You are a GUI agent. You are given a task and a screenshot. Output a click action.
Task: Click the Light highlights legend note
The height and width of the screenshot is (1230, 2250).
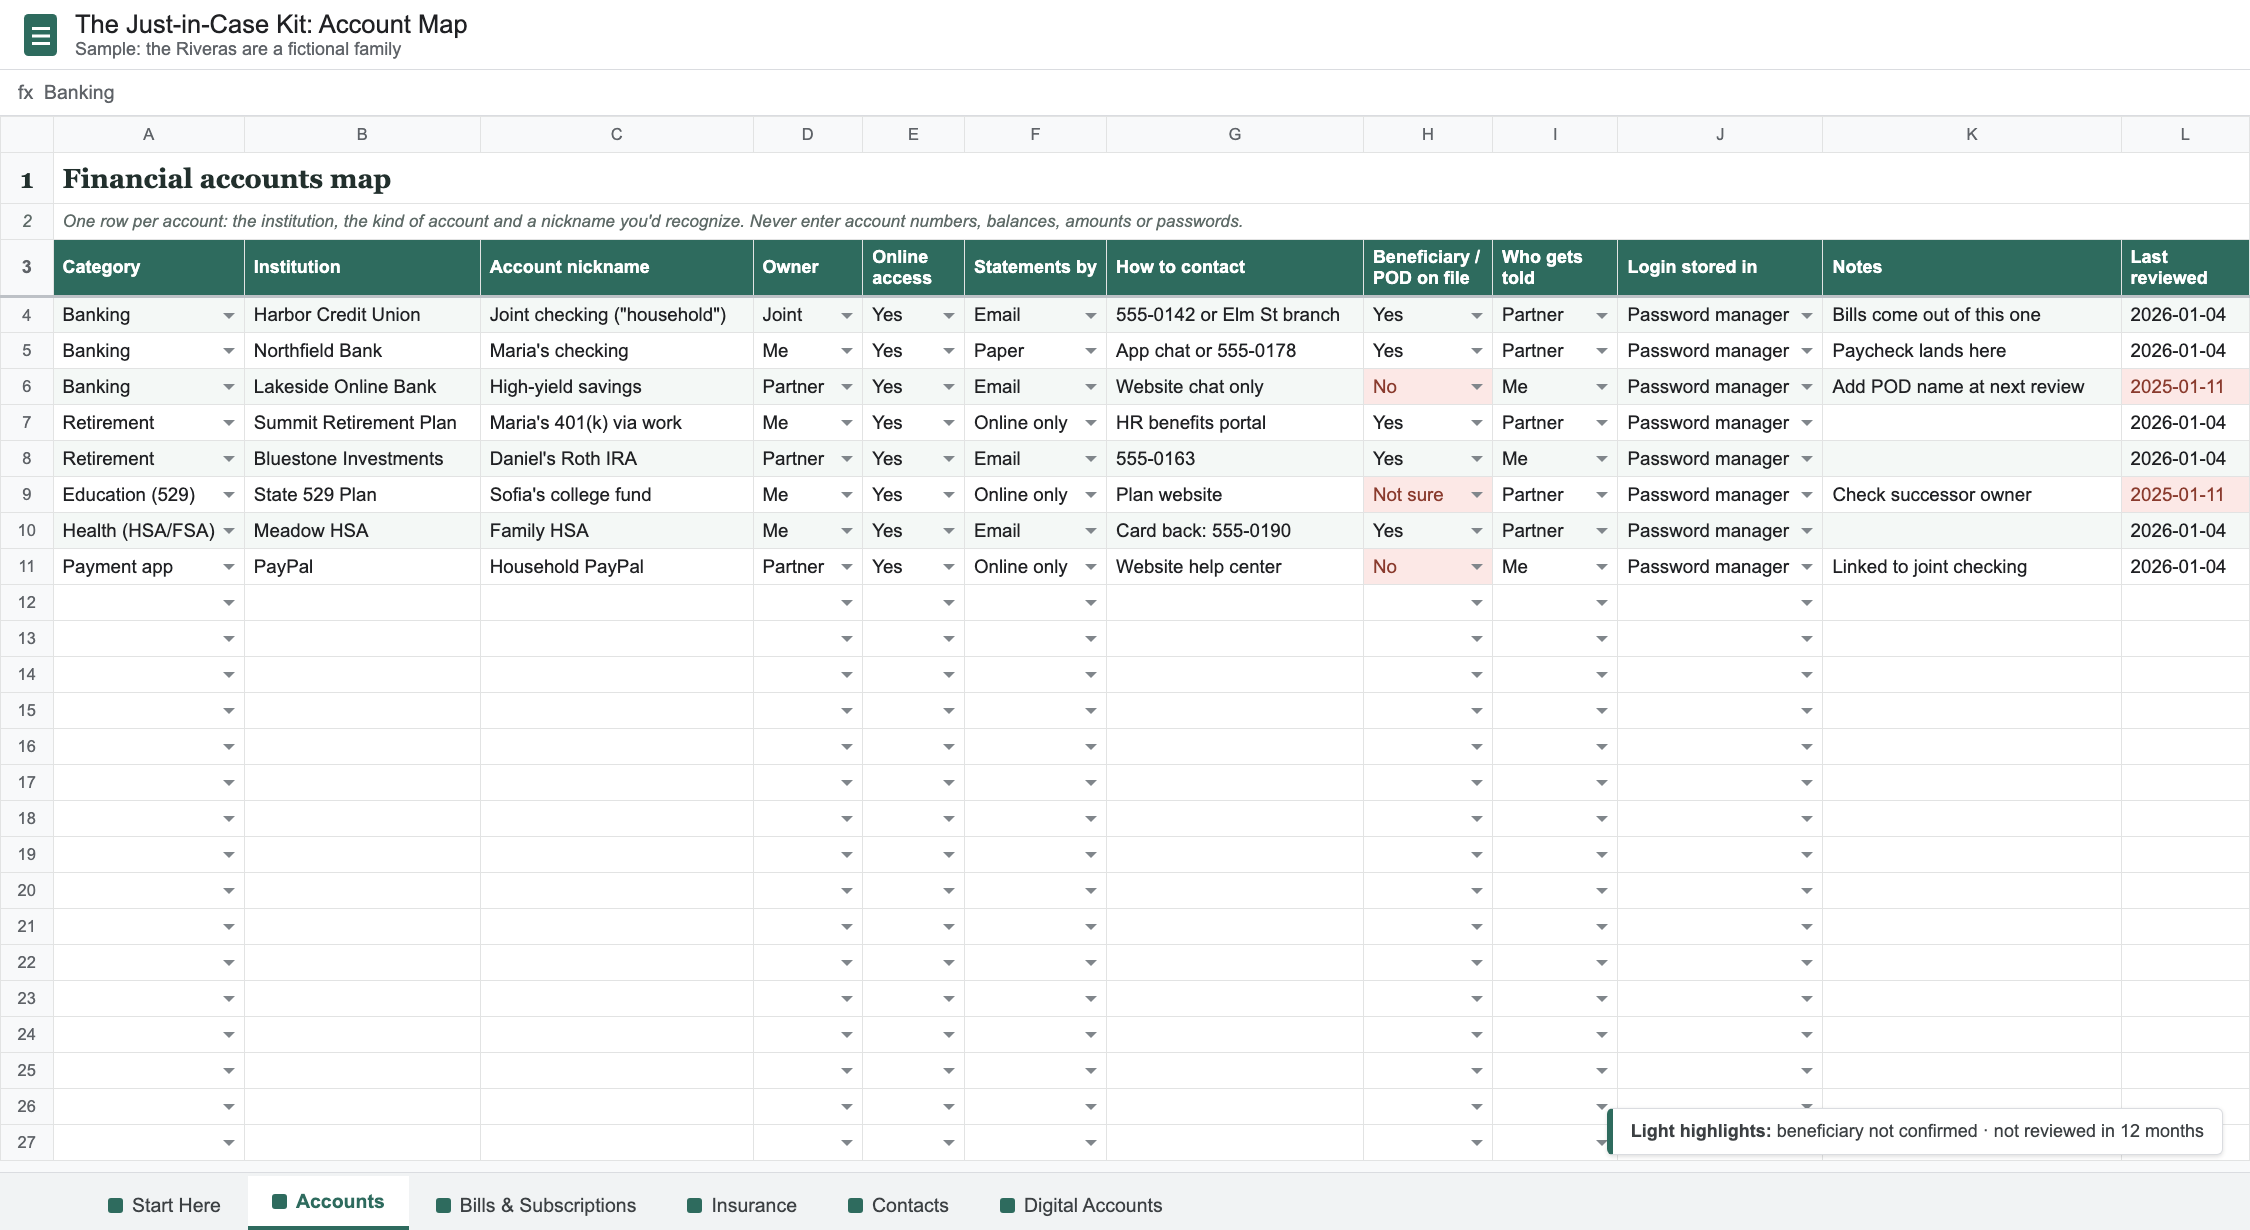pos(1915,1131)
